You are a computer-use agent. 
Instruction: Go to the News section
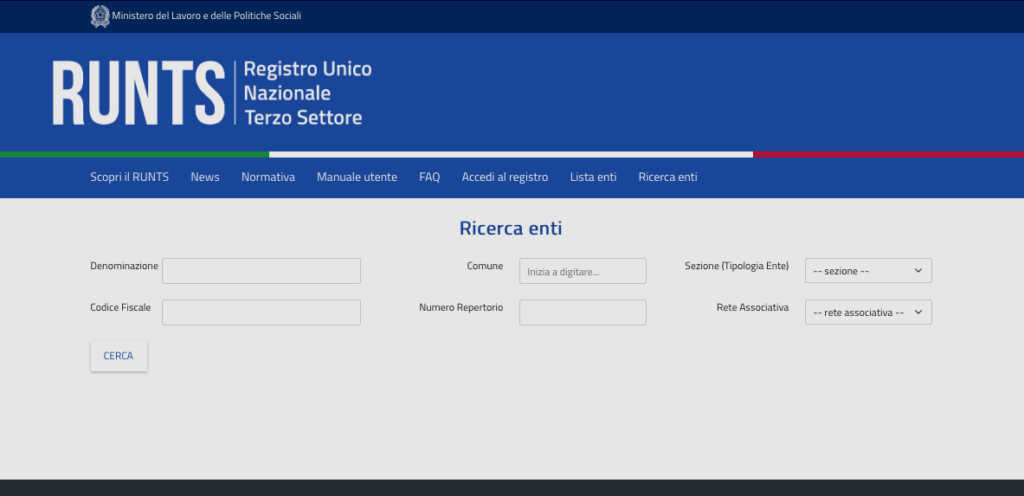click(x=205, y=177)
